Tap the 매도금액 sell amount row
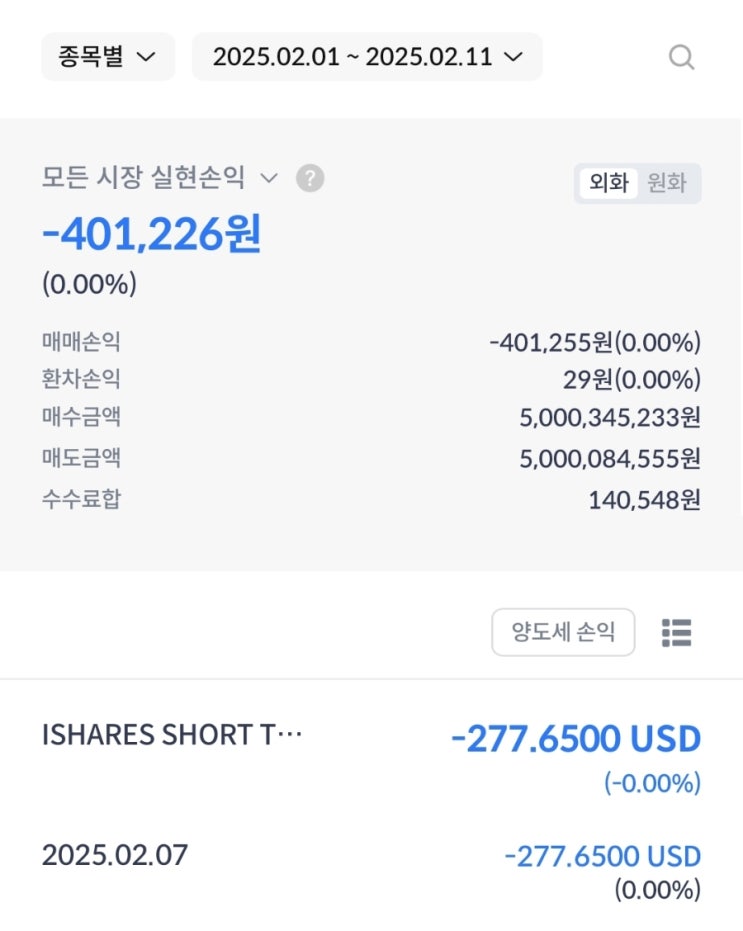 (371, 458)
